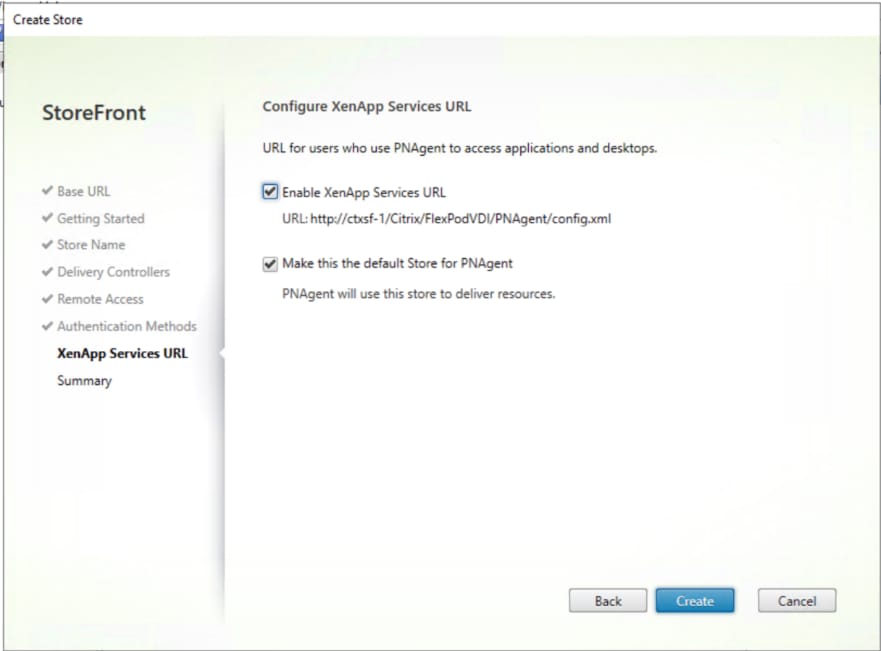Click the checkmark icon beside Getting Started
Image resolution: width=881 pixels, height=651 pixels.
47,218
